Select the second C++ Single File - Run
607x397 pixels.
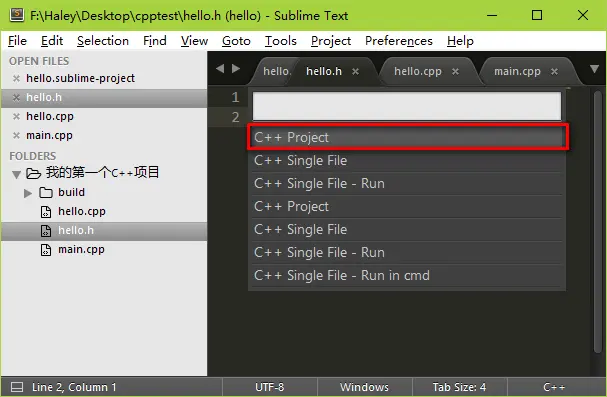[x=406, y=253]
